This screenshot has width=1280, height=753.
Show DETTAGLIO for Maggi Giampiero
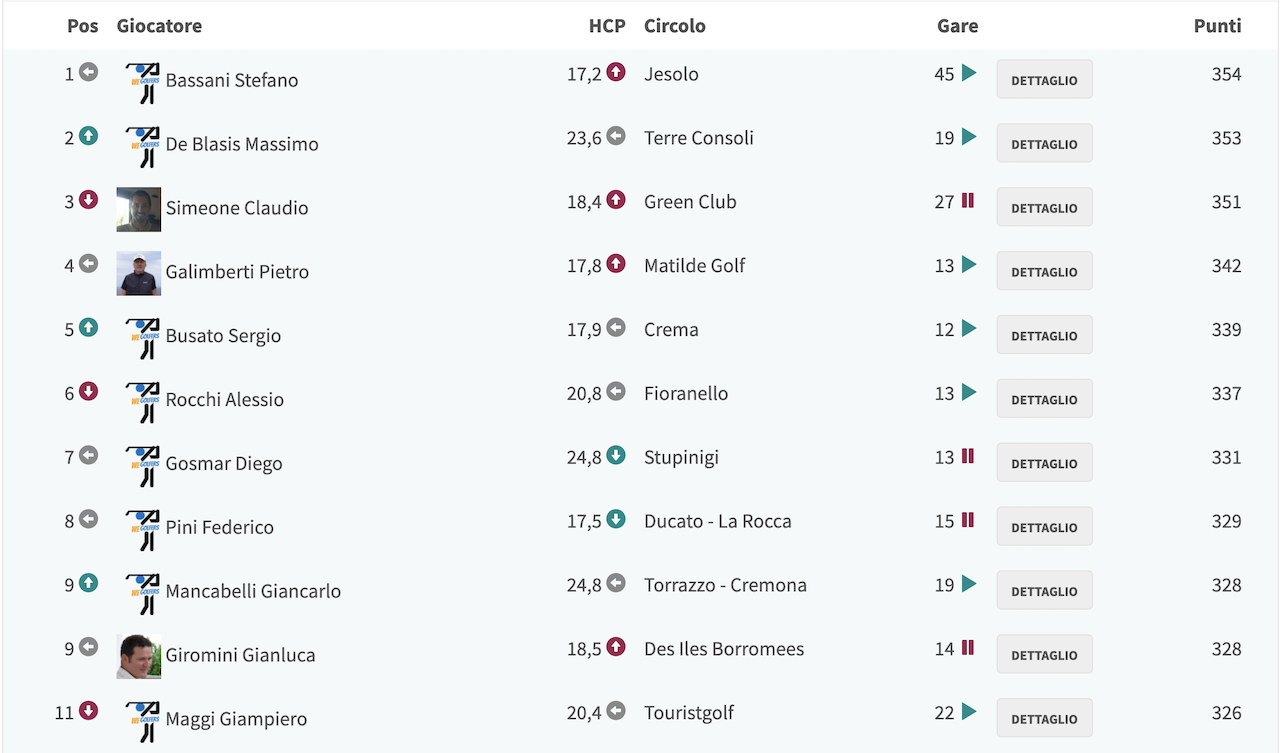pyautogui.click(x=1044, y=718)
